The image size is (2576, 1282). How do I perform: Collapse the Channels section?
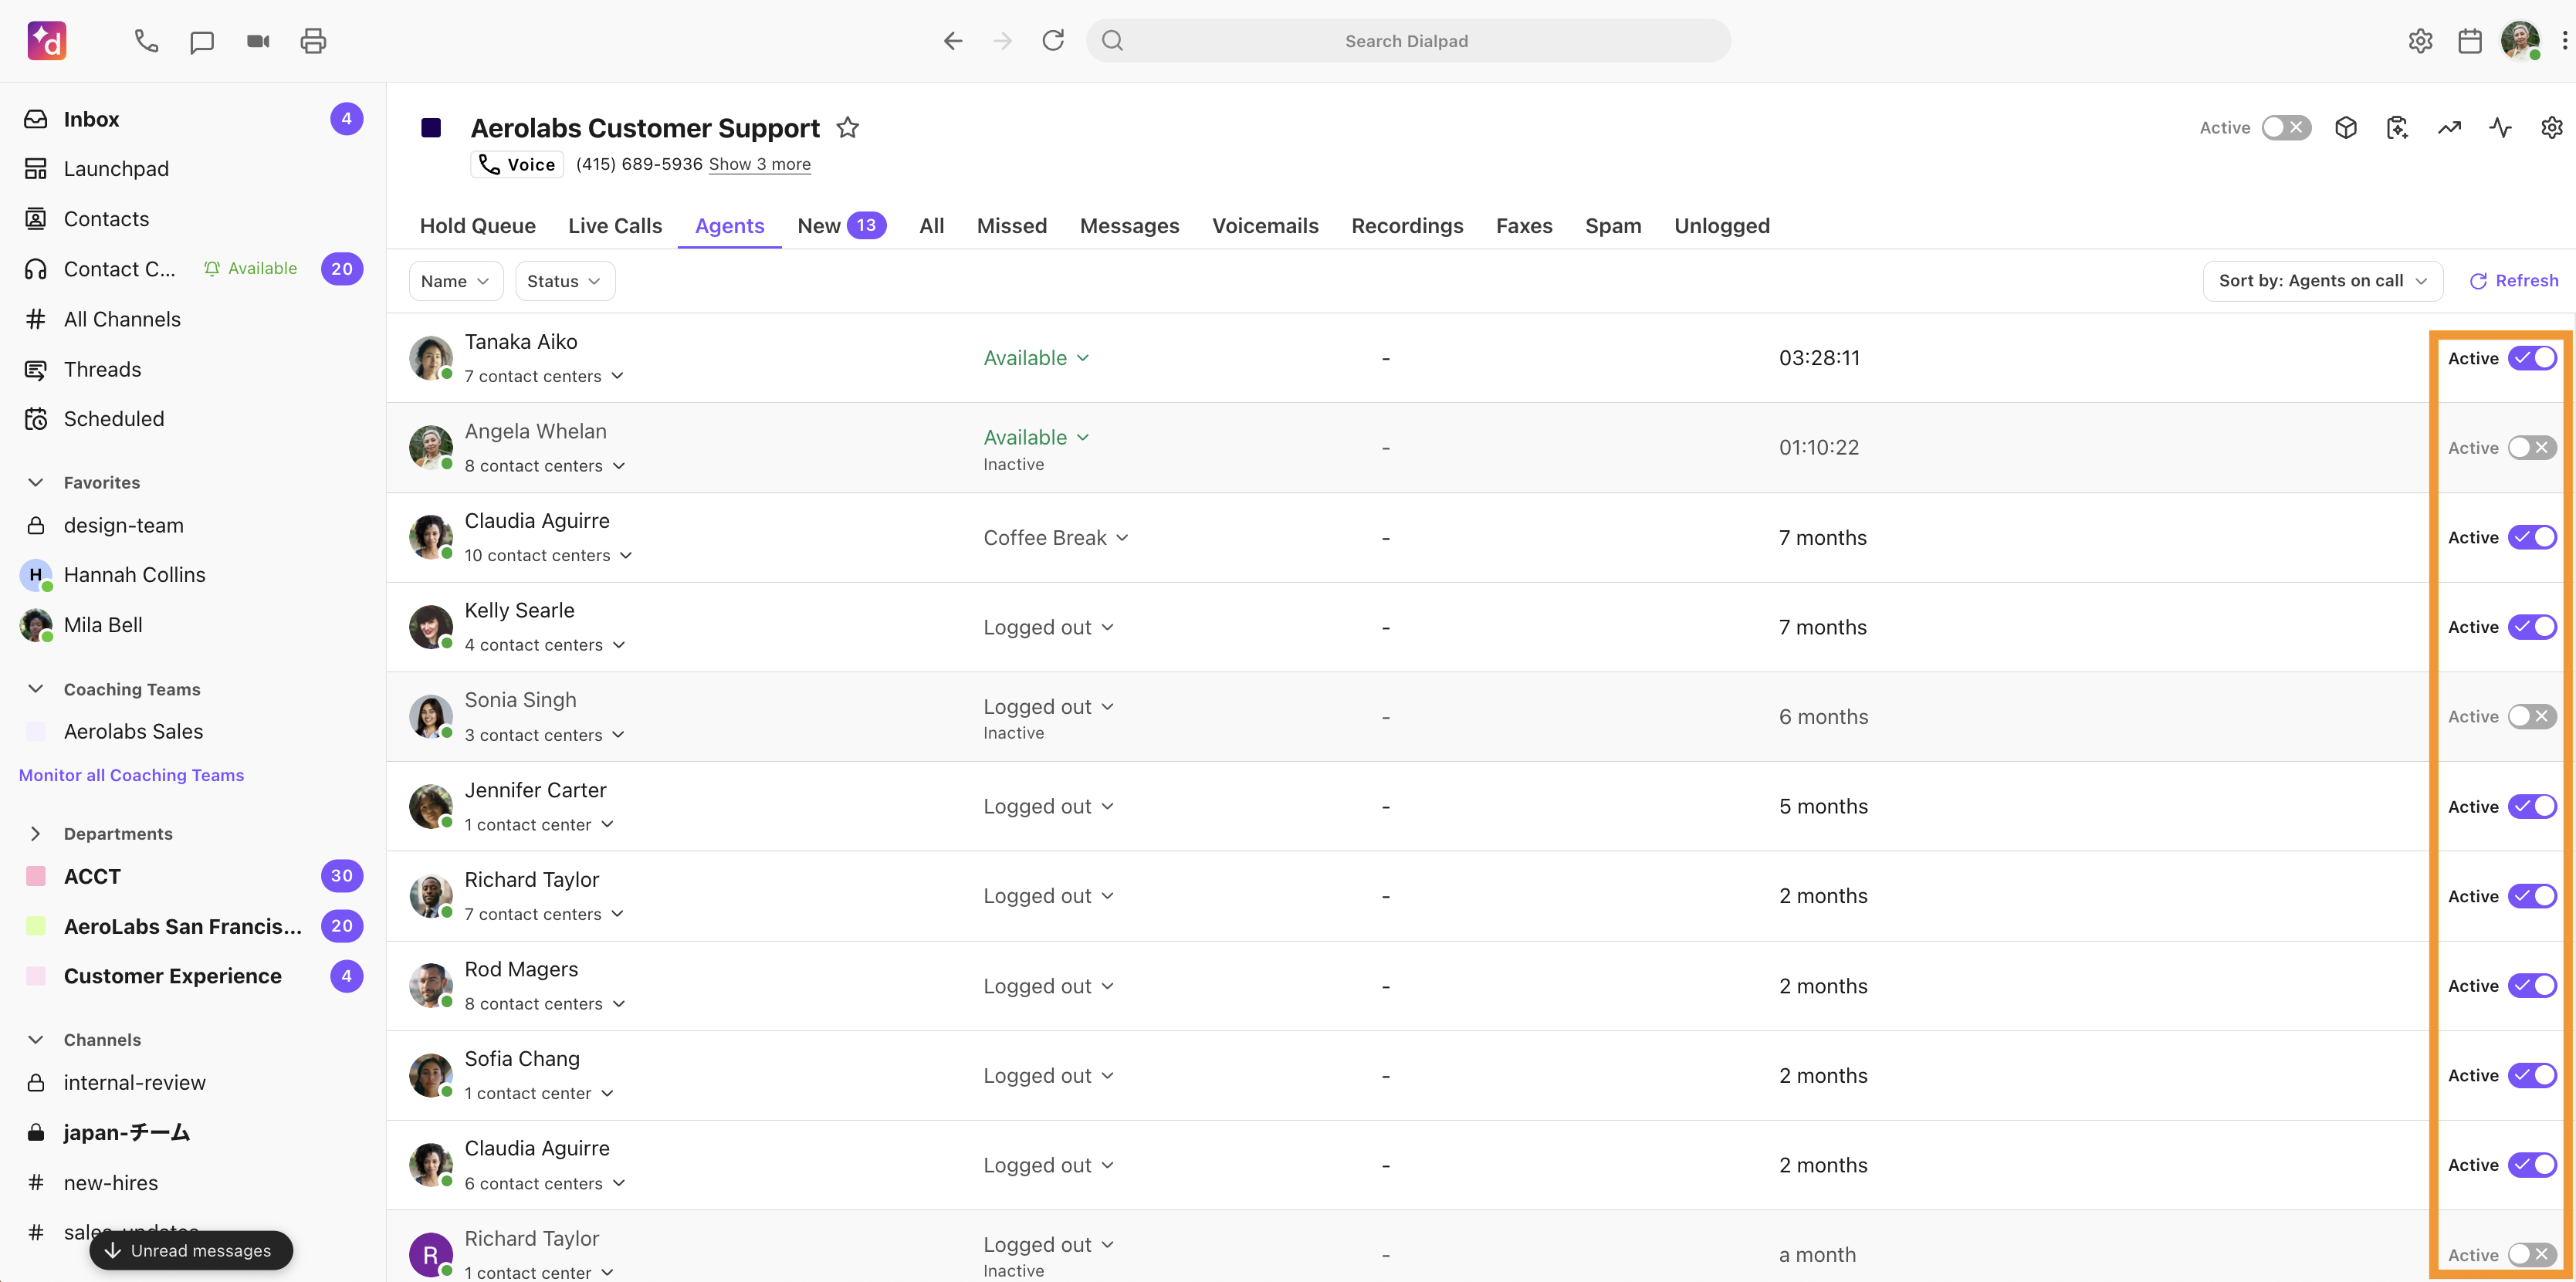tap(36, 1040)
